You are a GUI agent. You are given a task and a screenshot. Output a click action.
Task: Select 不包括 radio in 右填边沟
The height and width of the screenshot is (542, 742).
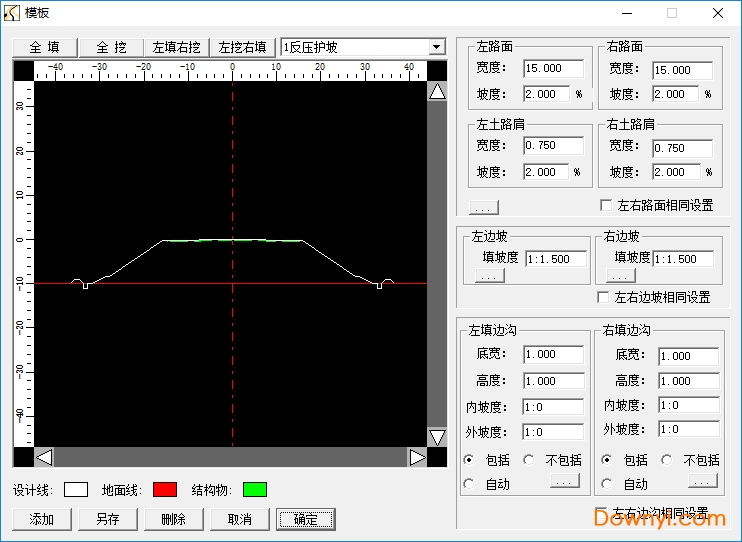click(667, 460)
